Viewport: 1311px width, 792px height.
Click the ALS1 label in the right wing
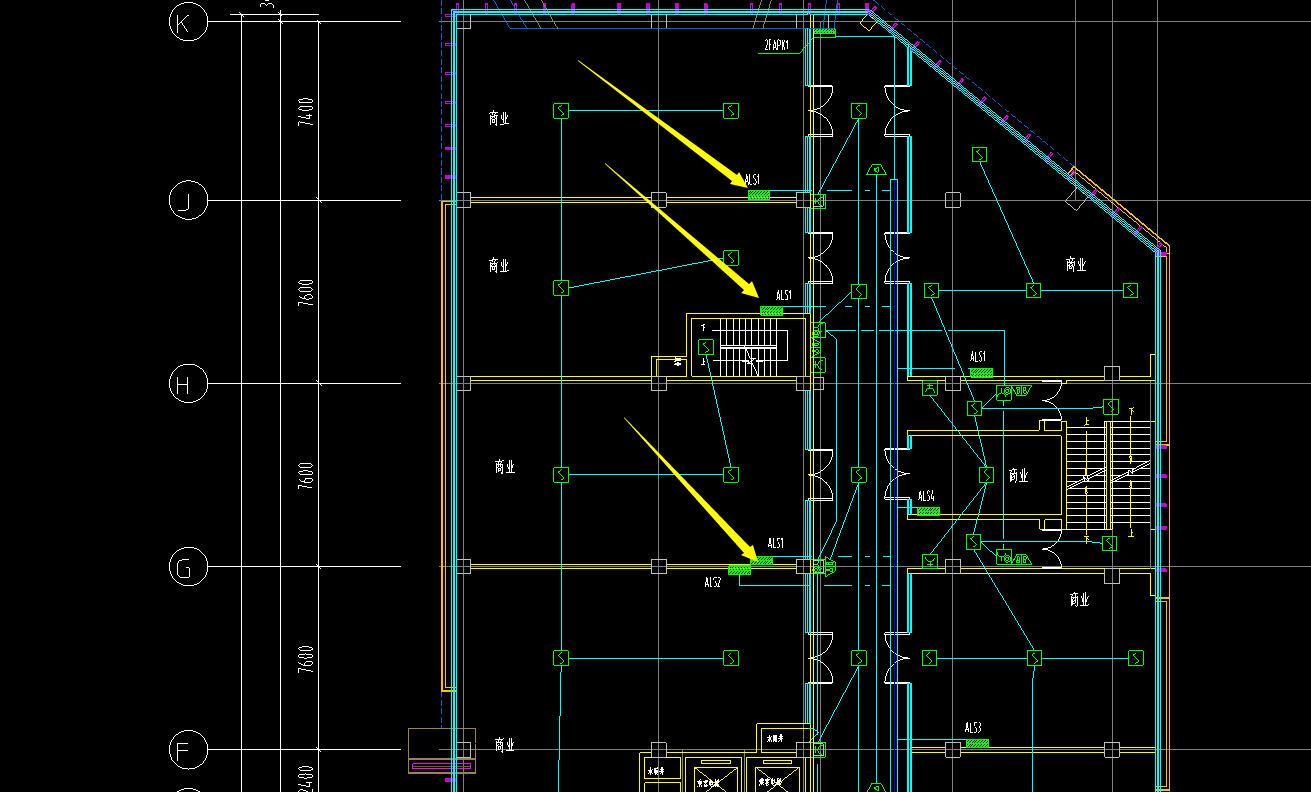[978, 357]
